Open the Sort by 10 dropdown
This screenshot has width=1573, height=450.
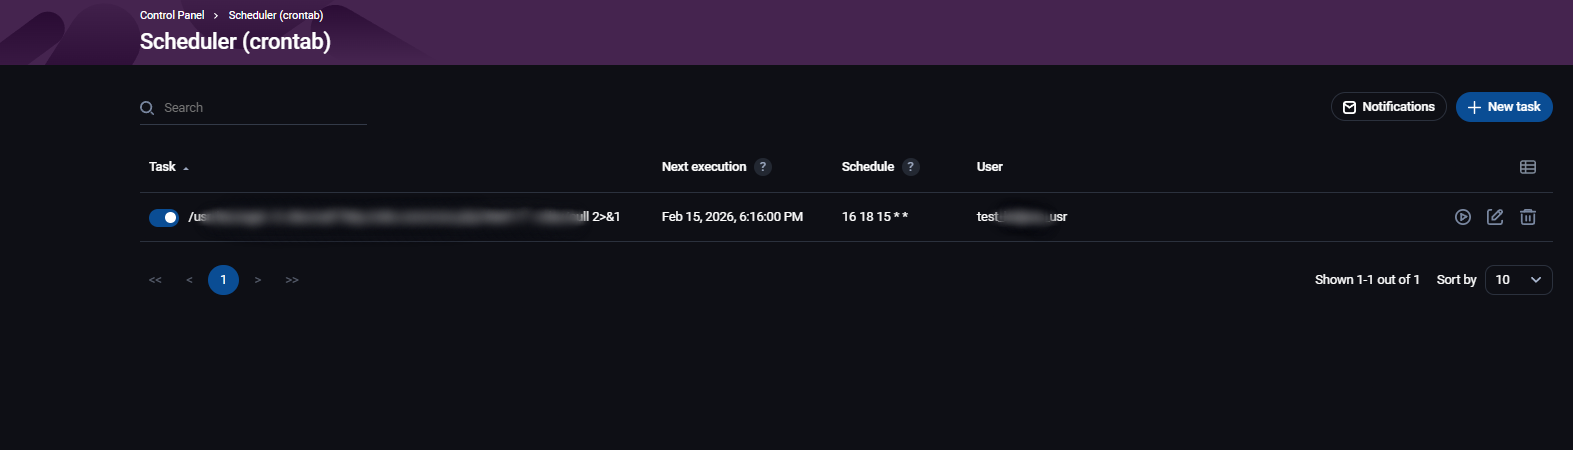[1518, 280]
